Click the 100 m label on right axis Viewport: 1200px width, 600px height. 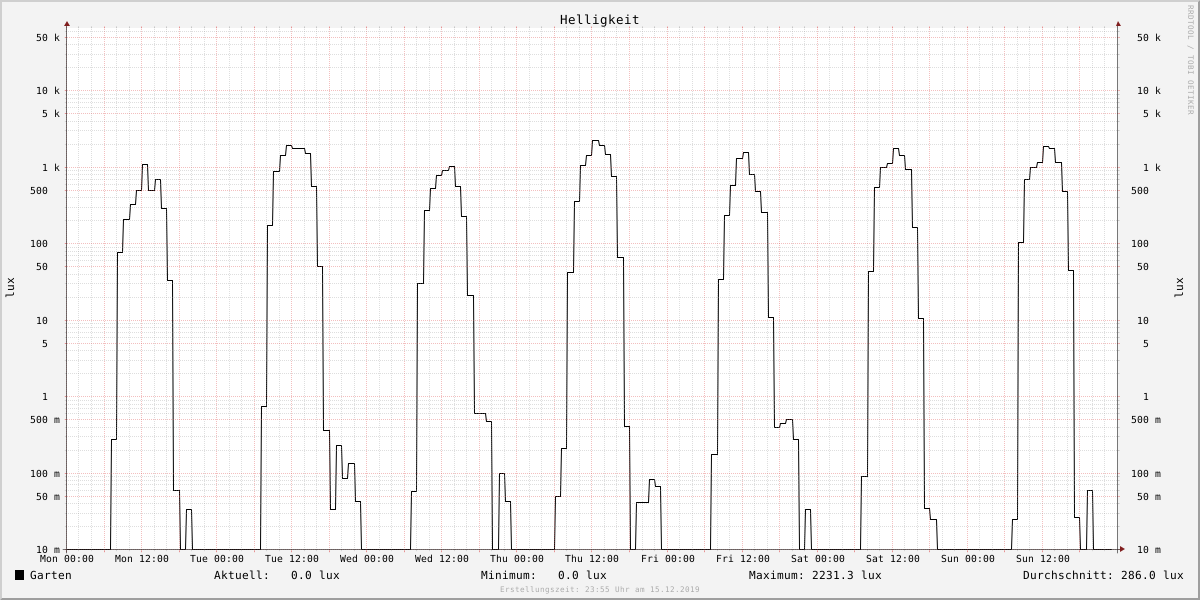(x=1146, y=474)
